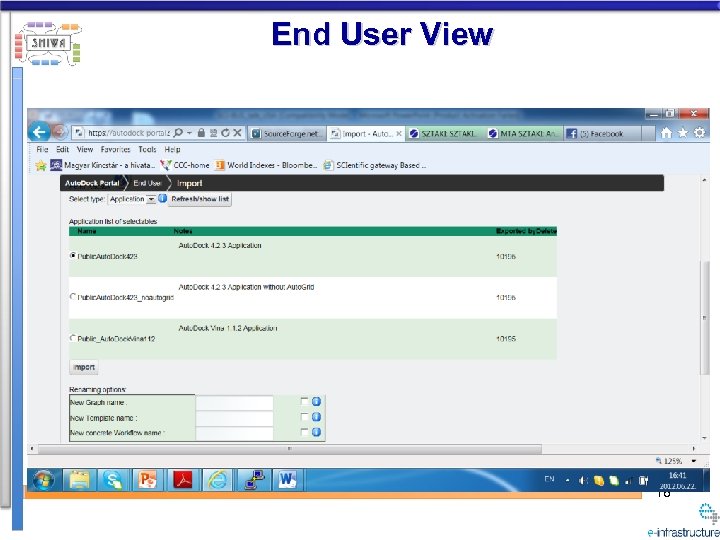This screenshot has width=720, height=540.
Task: Open Favorites star icon at top right
Action: pyautogui.click(x=683, y=133)
